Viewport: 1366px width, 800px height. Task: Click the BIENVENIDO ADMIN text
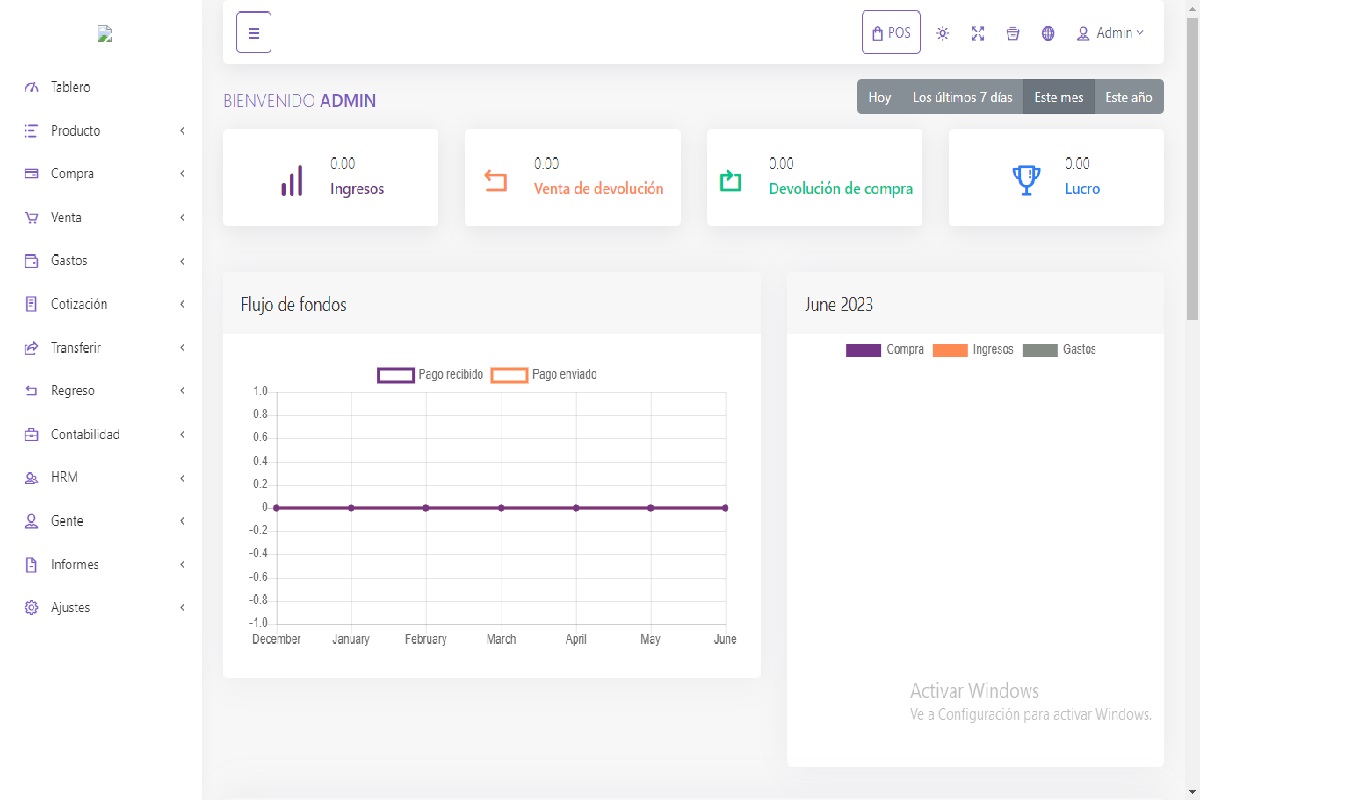300,101
